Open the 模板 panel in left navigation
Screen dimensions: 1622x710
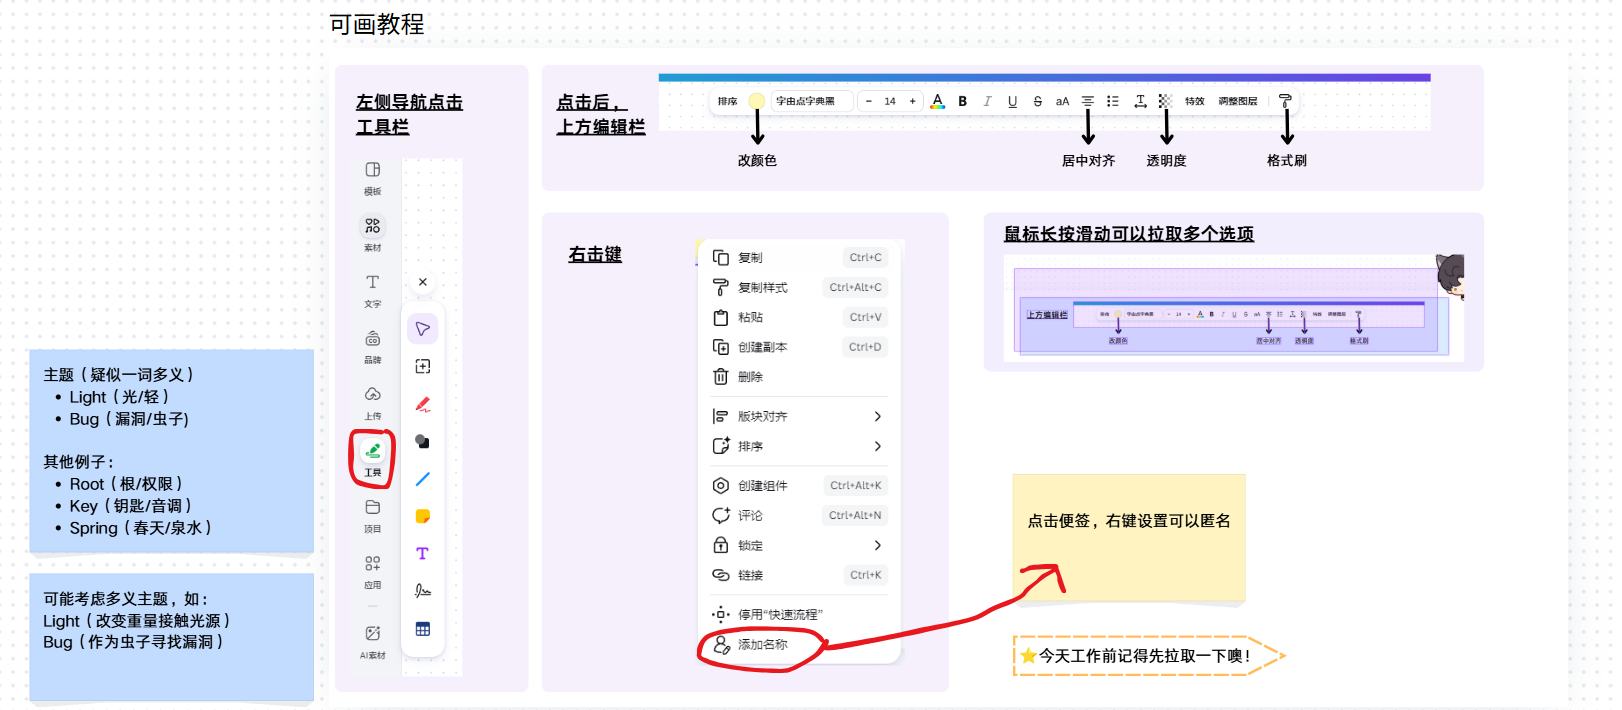click(372, 177)
